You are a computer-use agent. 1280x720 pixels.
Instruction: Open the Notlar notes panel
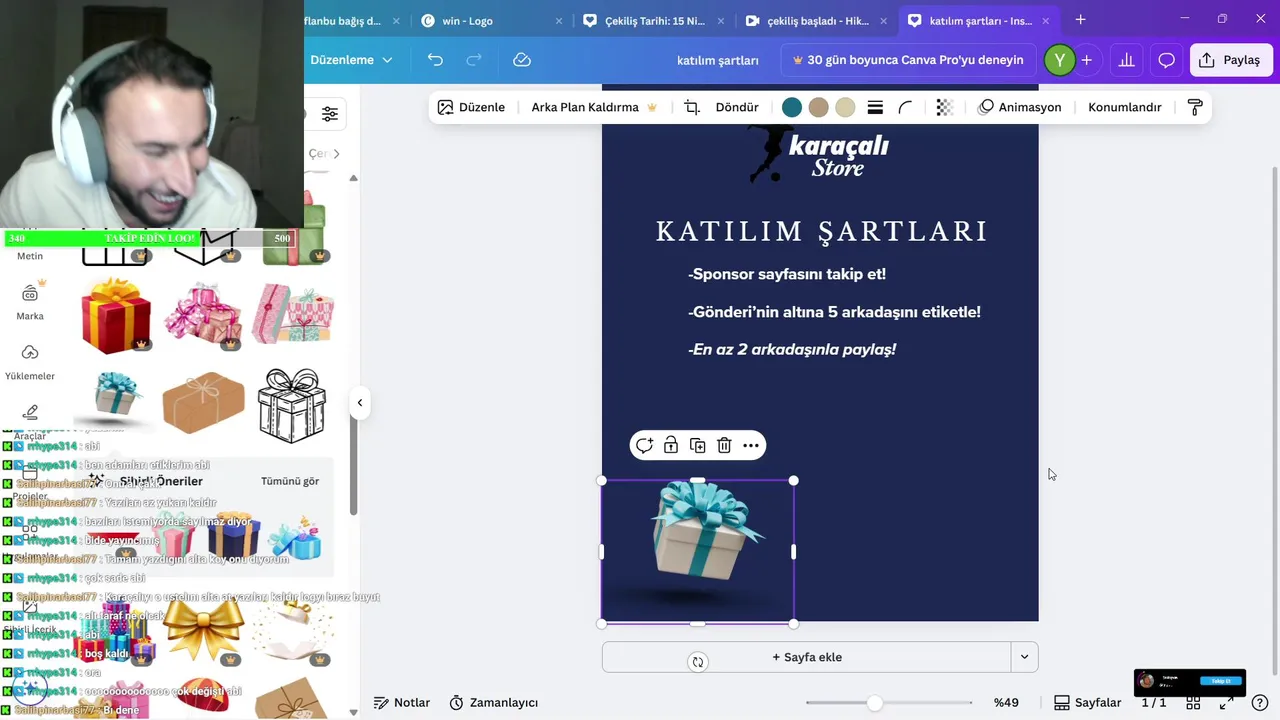tap(402, 703)
